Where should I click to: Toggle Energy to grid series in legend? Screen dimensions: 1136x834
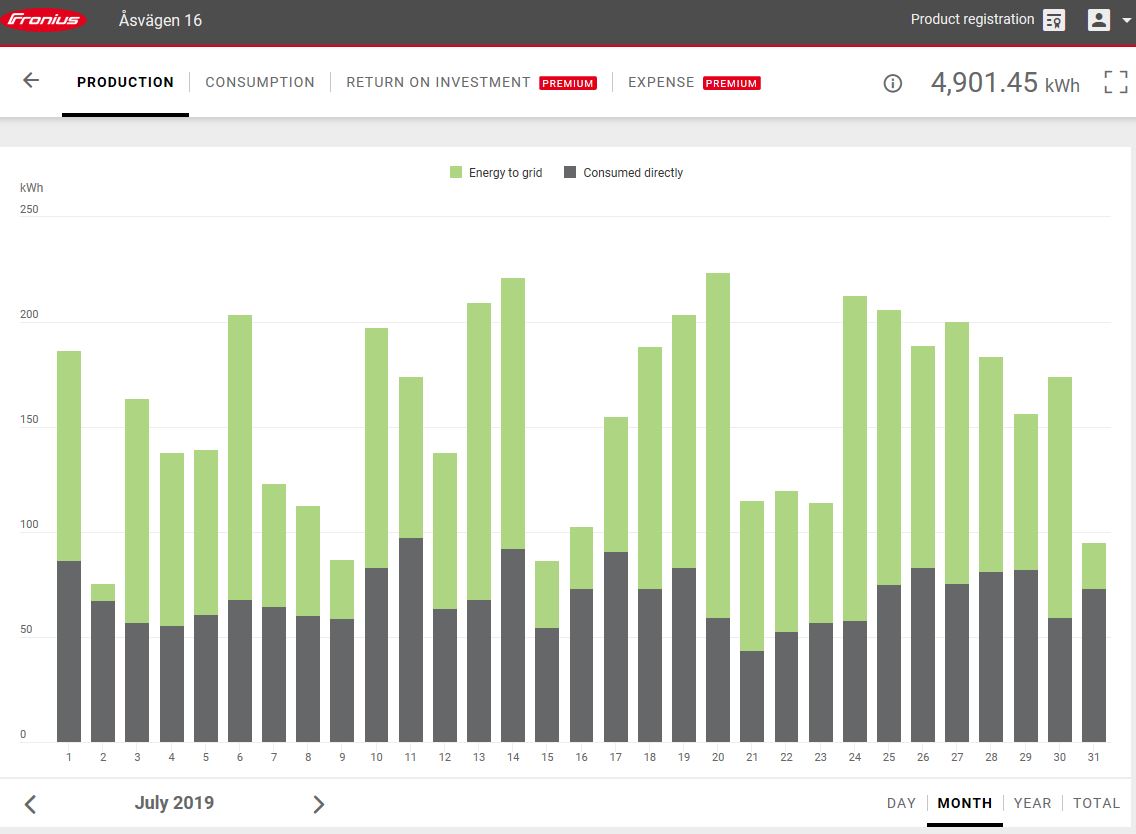click(x=496, y=173)
